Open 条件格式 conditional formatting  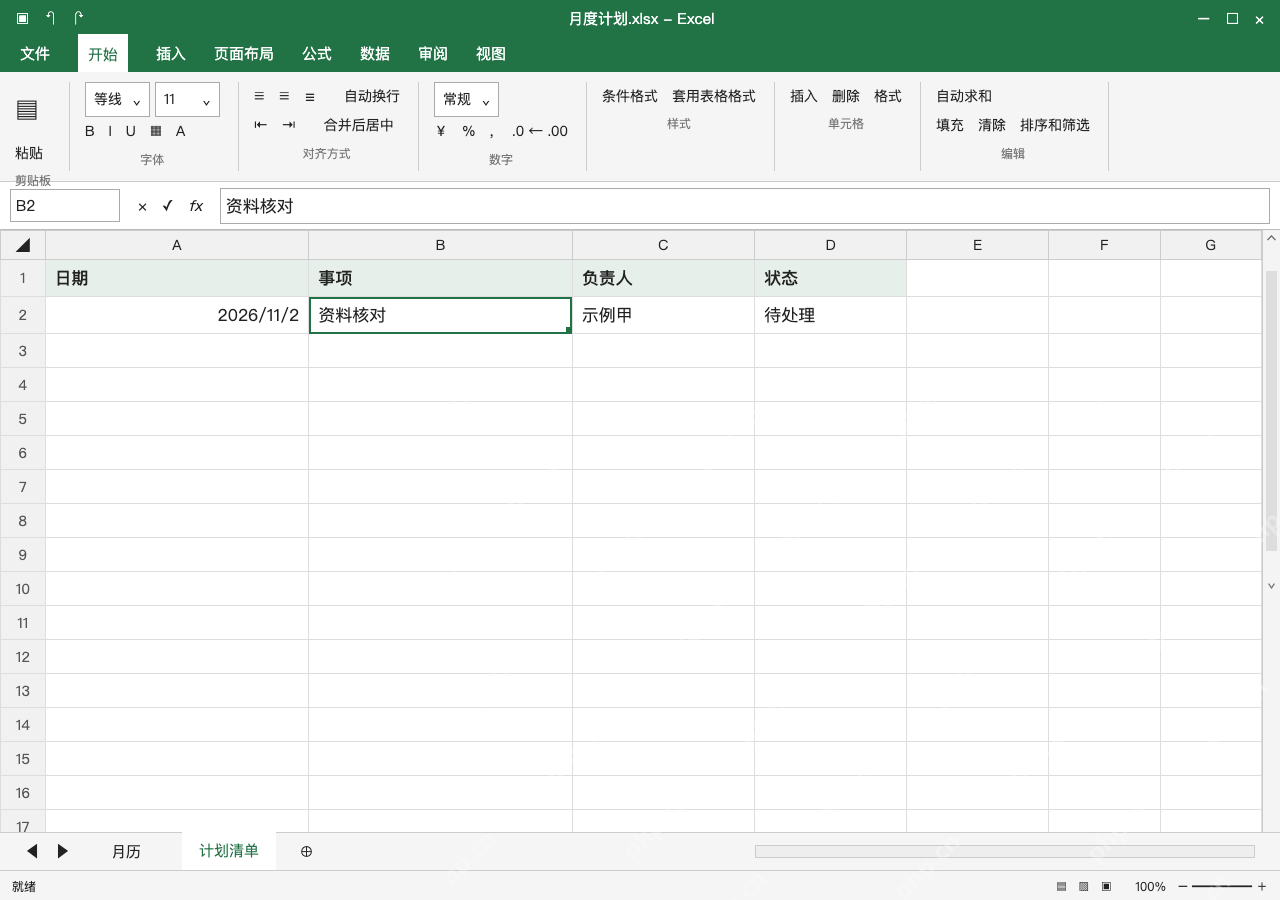tap(630, 96)
